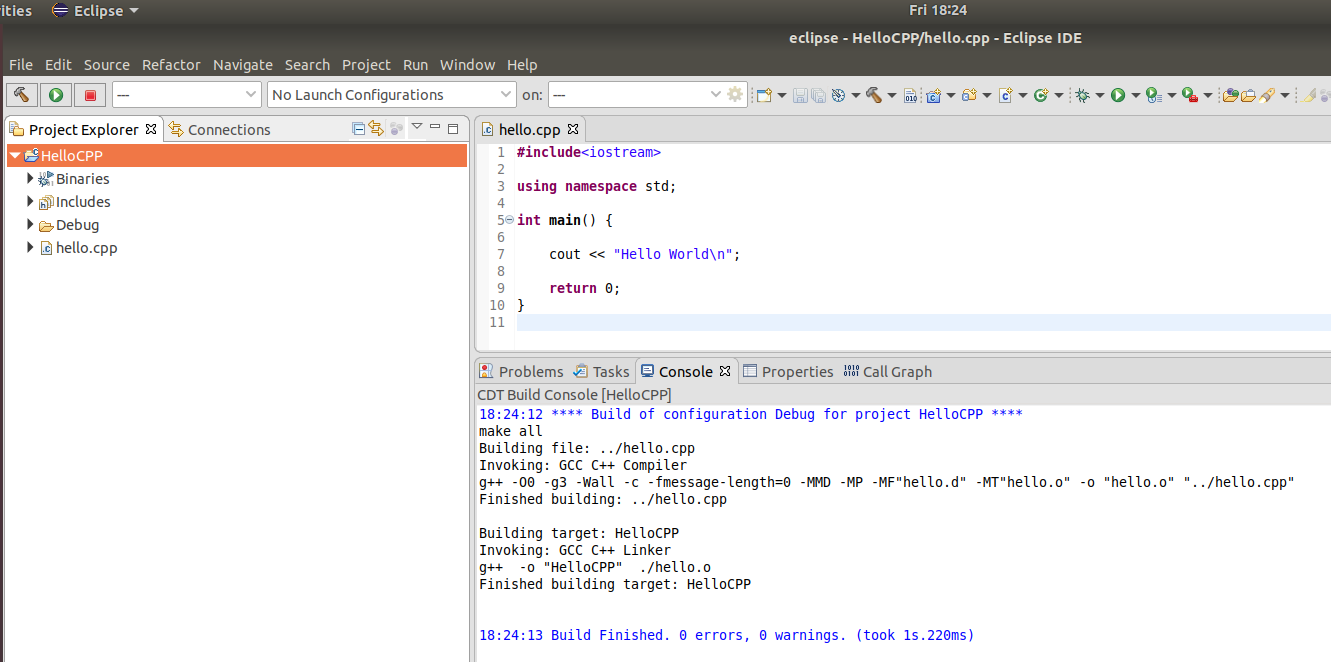Open the Build hammer dropdown arrow

click(x=892, y=95)
